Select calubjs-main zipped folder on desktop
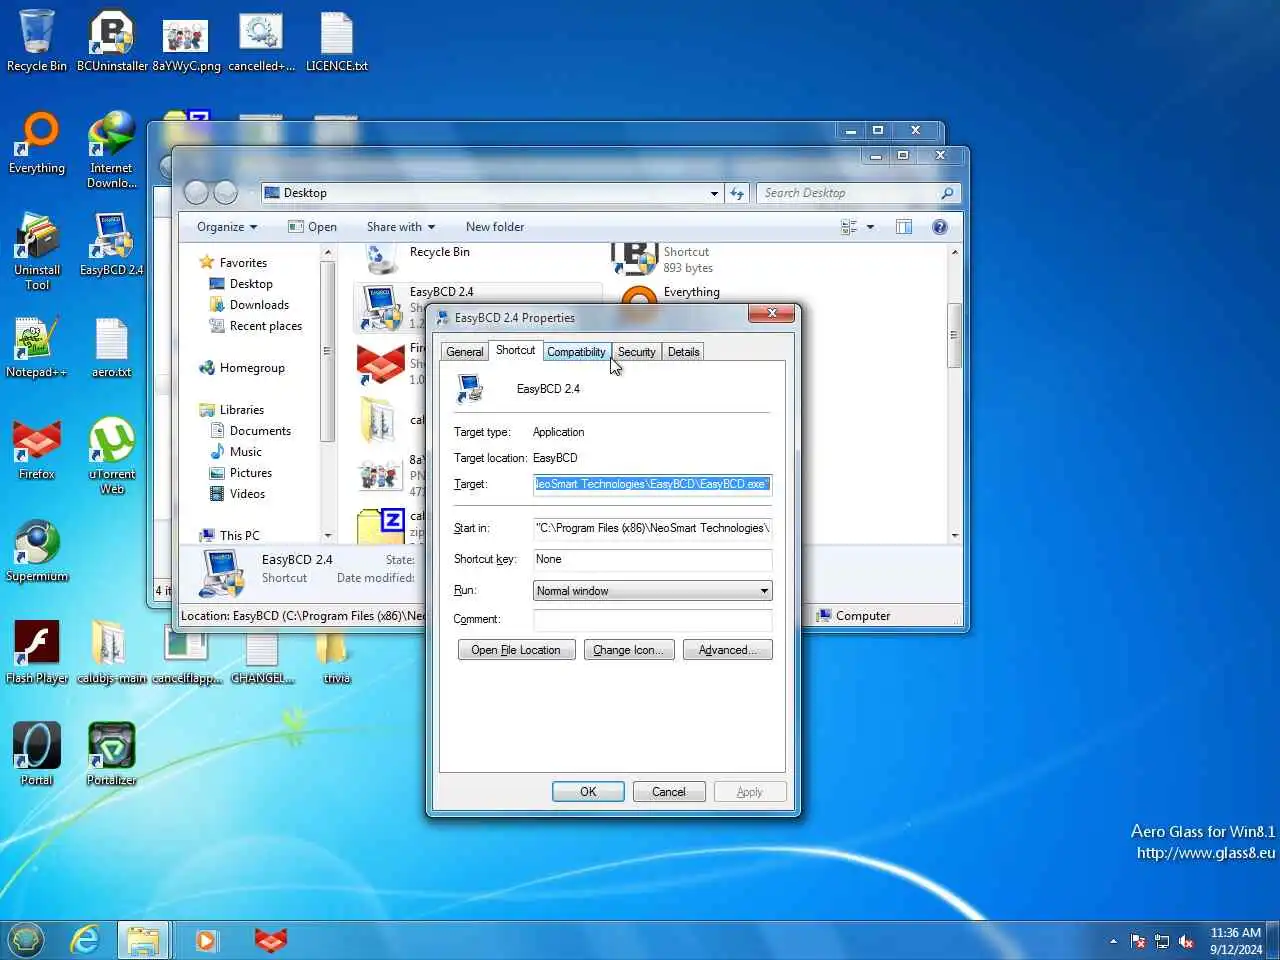This screenshot has height=960, width=1280. click(x=111, y=652)
